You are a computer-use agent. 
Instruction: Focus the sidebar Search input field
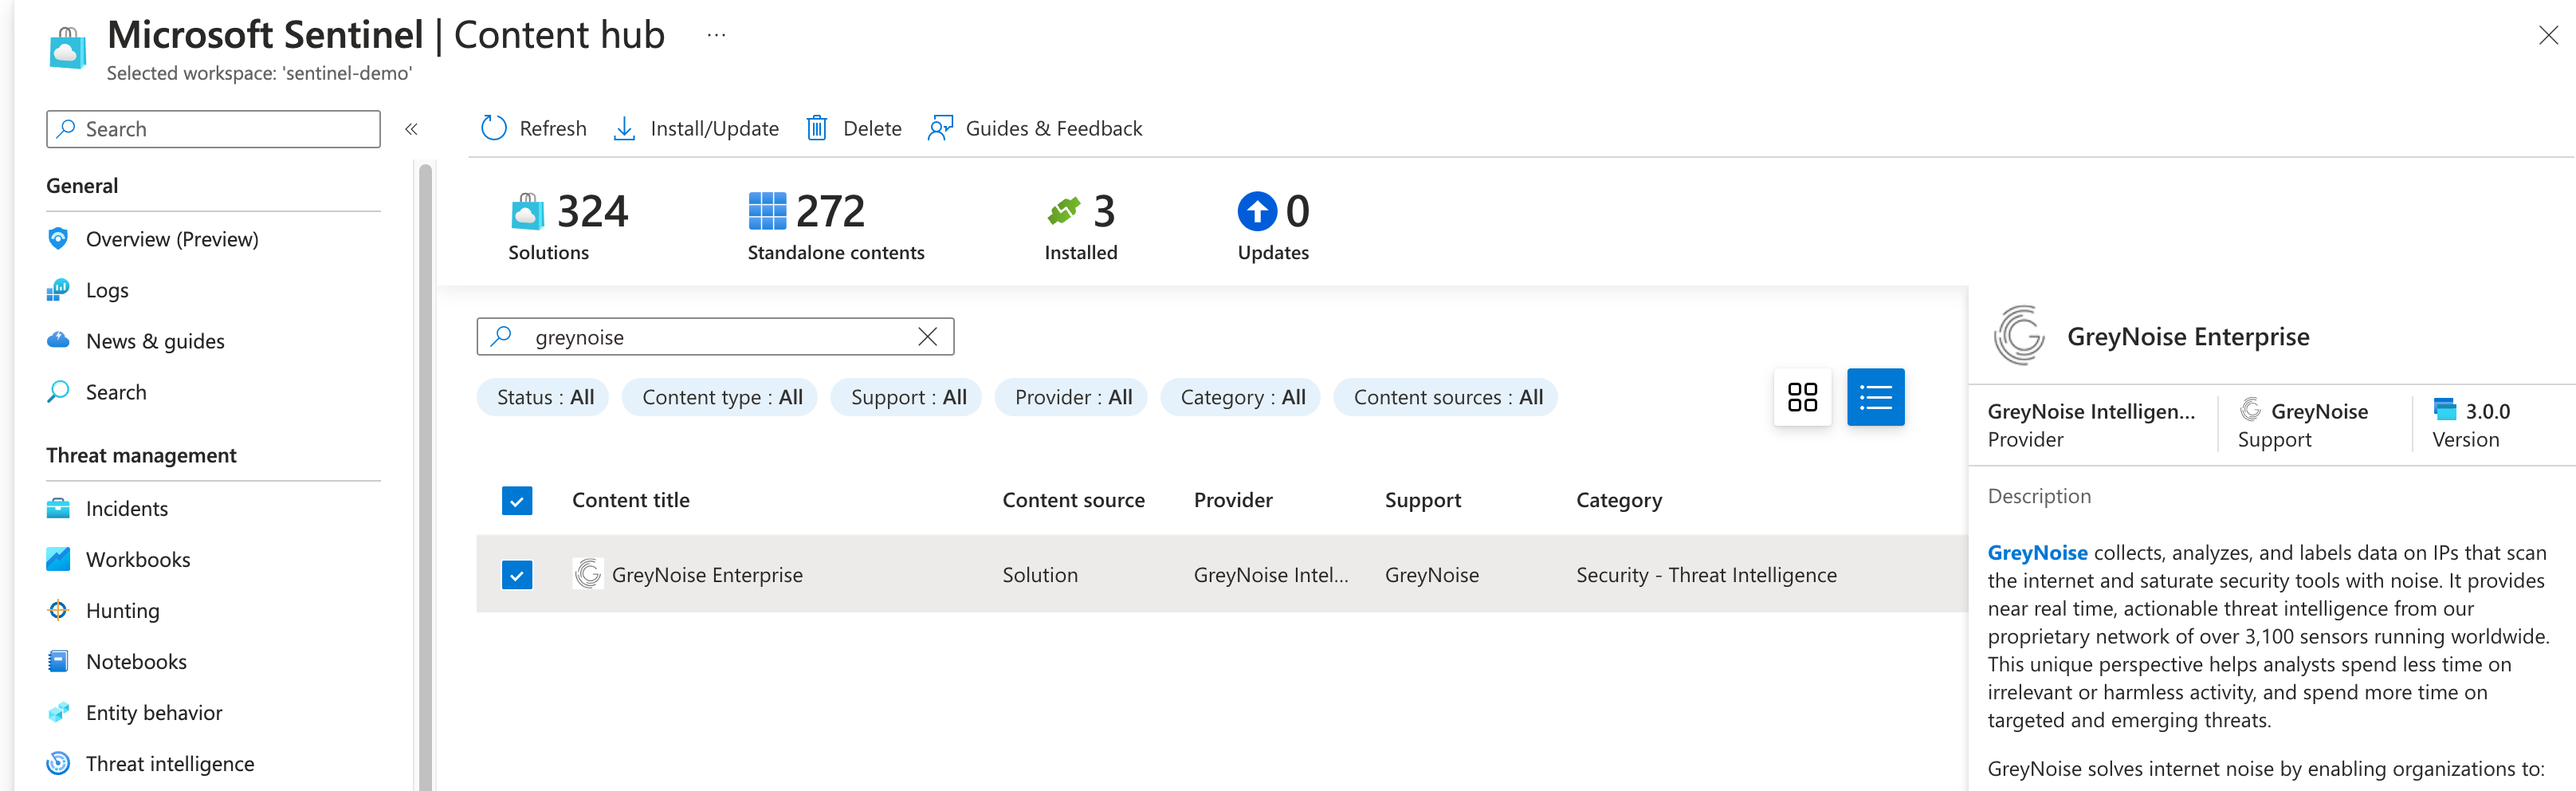[x=213, y=129]
